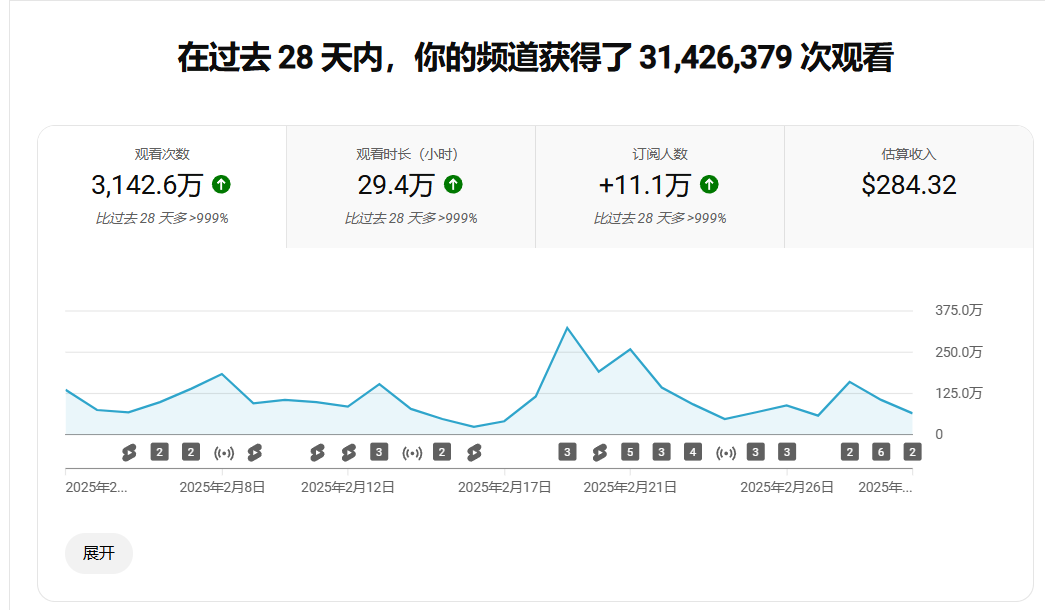Click the 250.0万 axis label
Viewport: 1045px width, 610px height.
tap(958, 352)
